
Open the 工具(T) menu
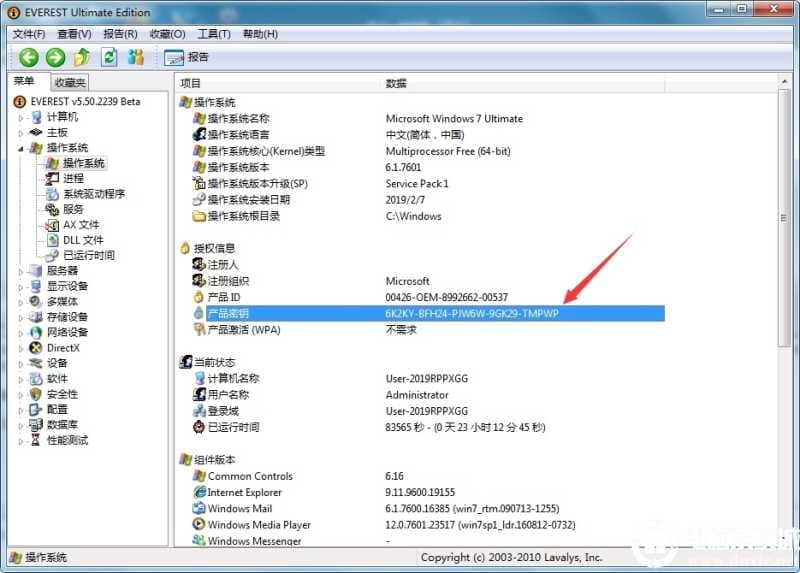coord(214,34)
